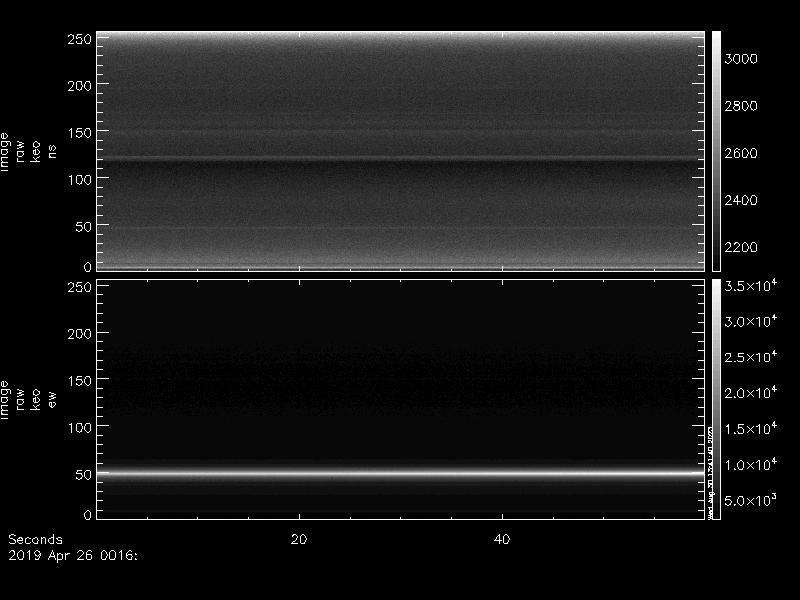The height and width of the screenshot is (600, 800).
Task: Click the lower grayscale colorbar beside ew plot
Action: pyautogui.click(x=716, y=399)
